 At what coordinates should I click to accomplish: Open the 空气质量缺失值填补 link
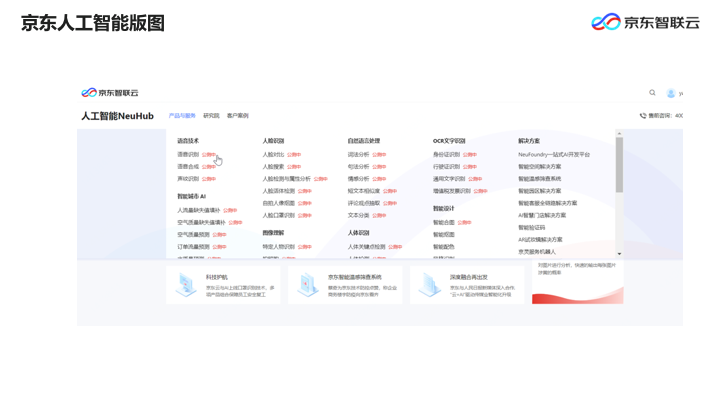201,223
